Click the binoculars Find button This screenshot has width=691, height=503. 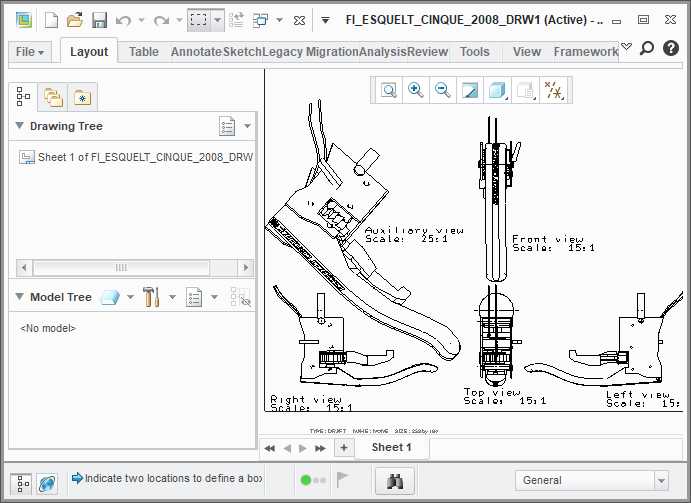pyautogui.click(x=395, y=481)
